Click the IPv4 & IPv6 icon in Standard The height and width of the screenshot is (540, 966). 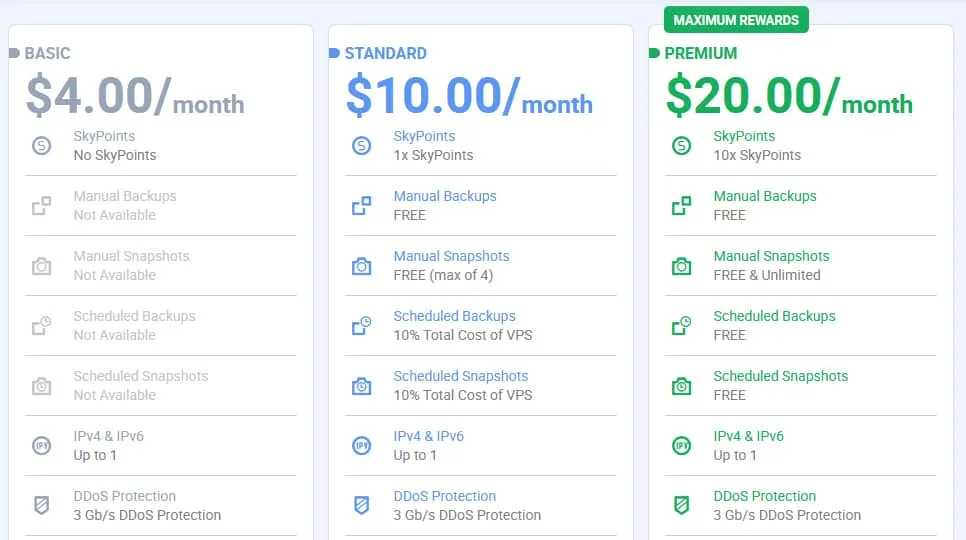[x=362, y=446]
